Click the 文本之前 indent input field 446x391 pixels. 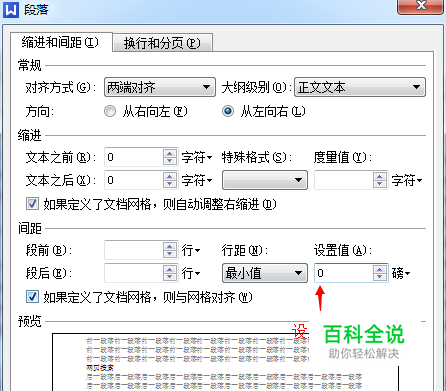pos(134,157)
